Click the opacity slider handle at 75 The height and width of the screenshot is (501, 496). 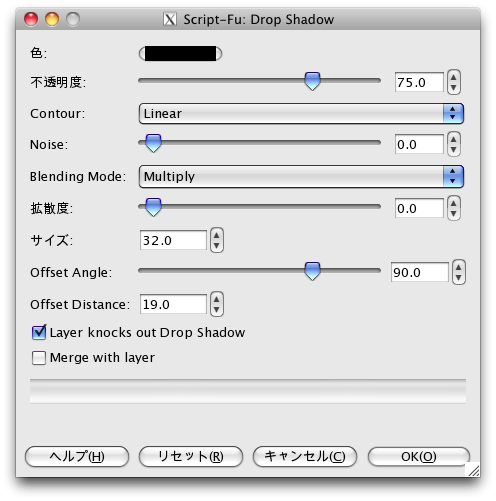click(312, 81)
